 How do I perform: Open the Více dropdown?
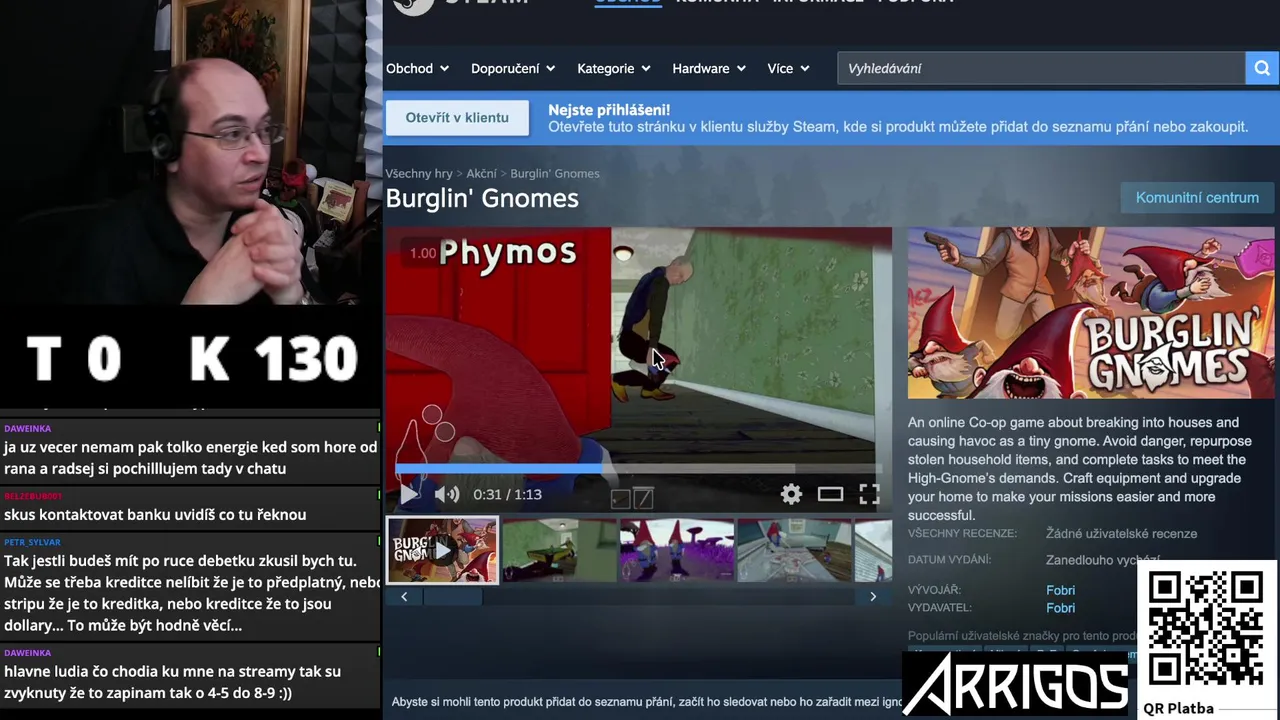pos(788,68)
